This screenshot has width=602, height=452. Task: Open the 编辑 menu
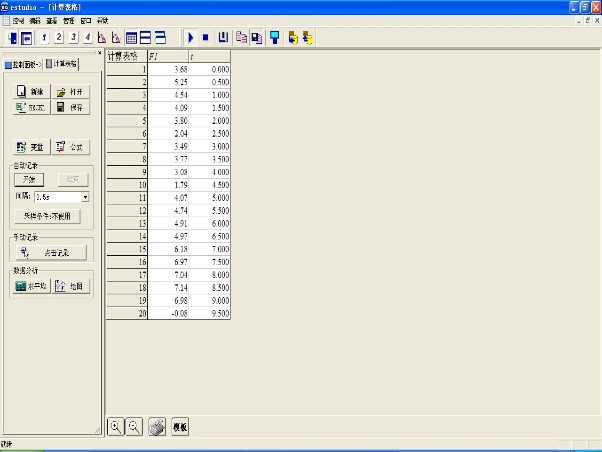point(36,20)
